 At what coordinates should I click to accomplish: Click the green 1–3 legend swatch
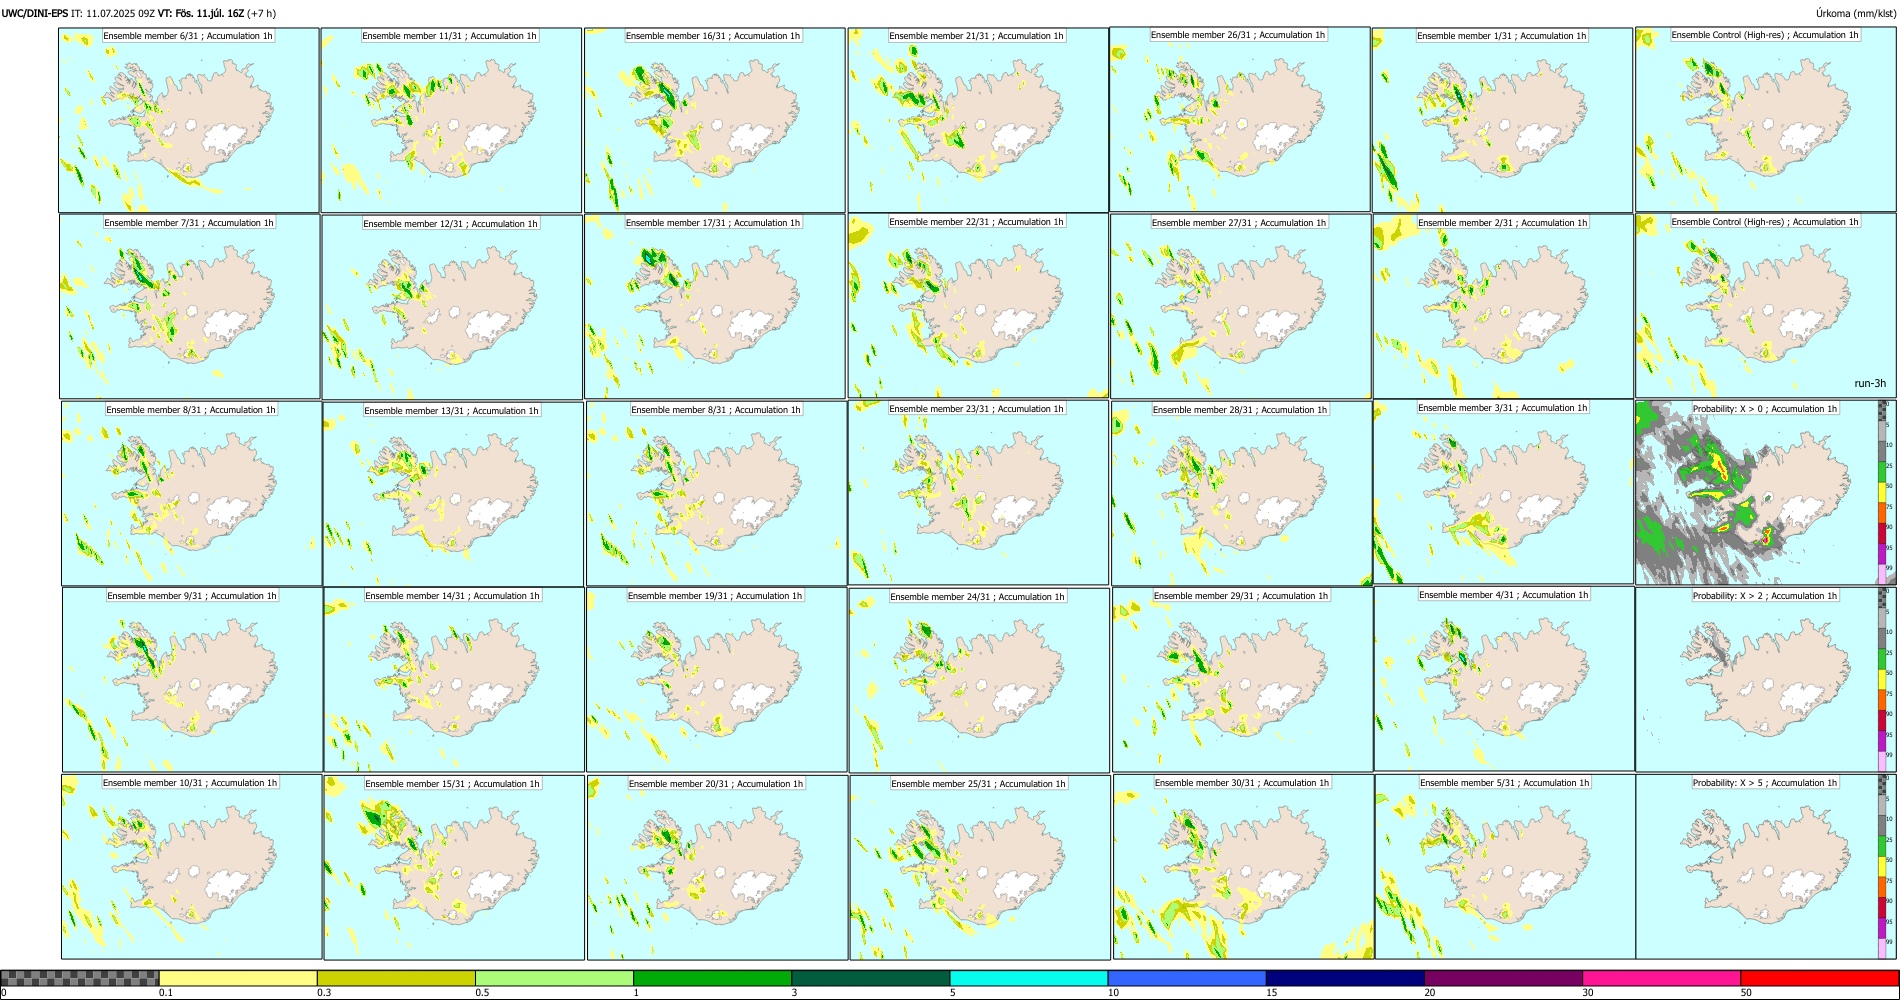coord(712,978)
